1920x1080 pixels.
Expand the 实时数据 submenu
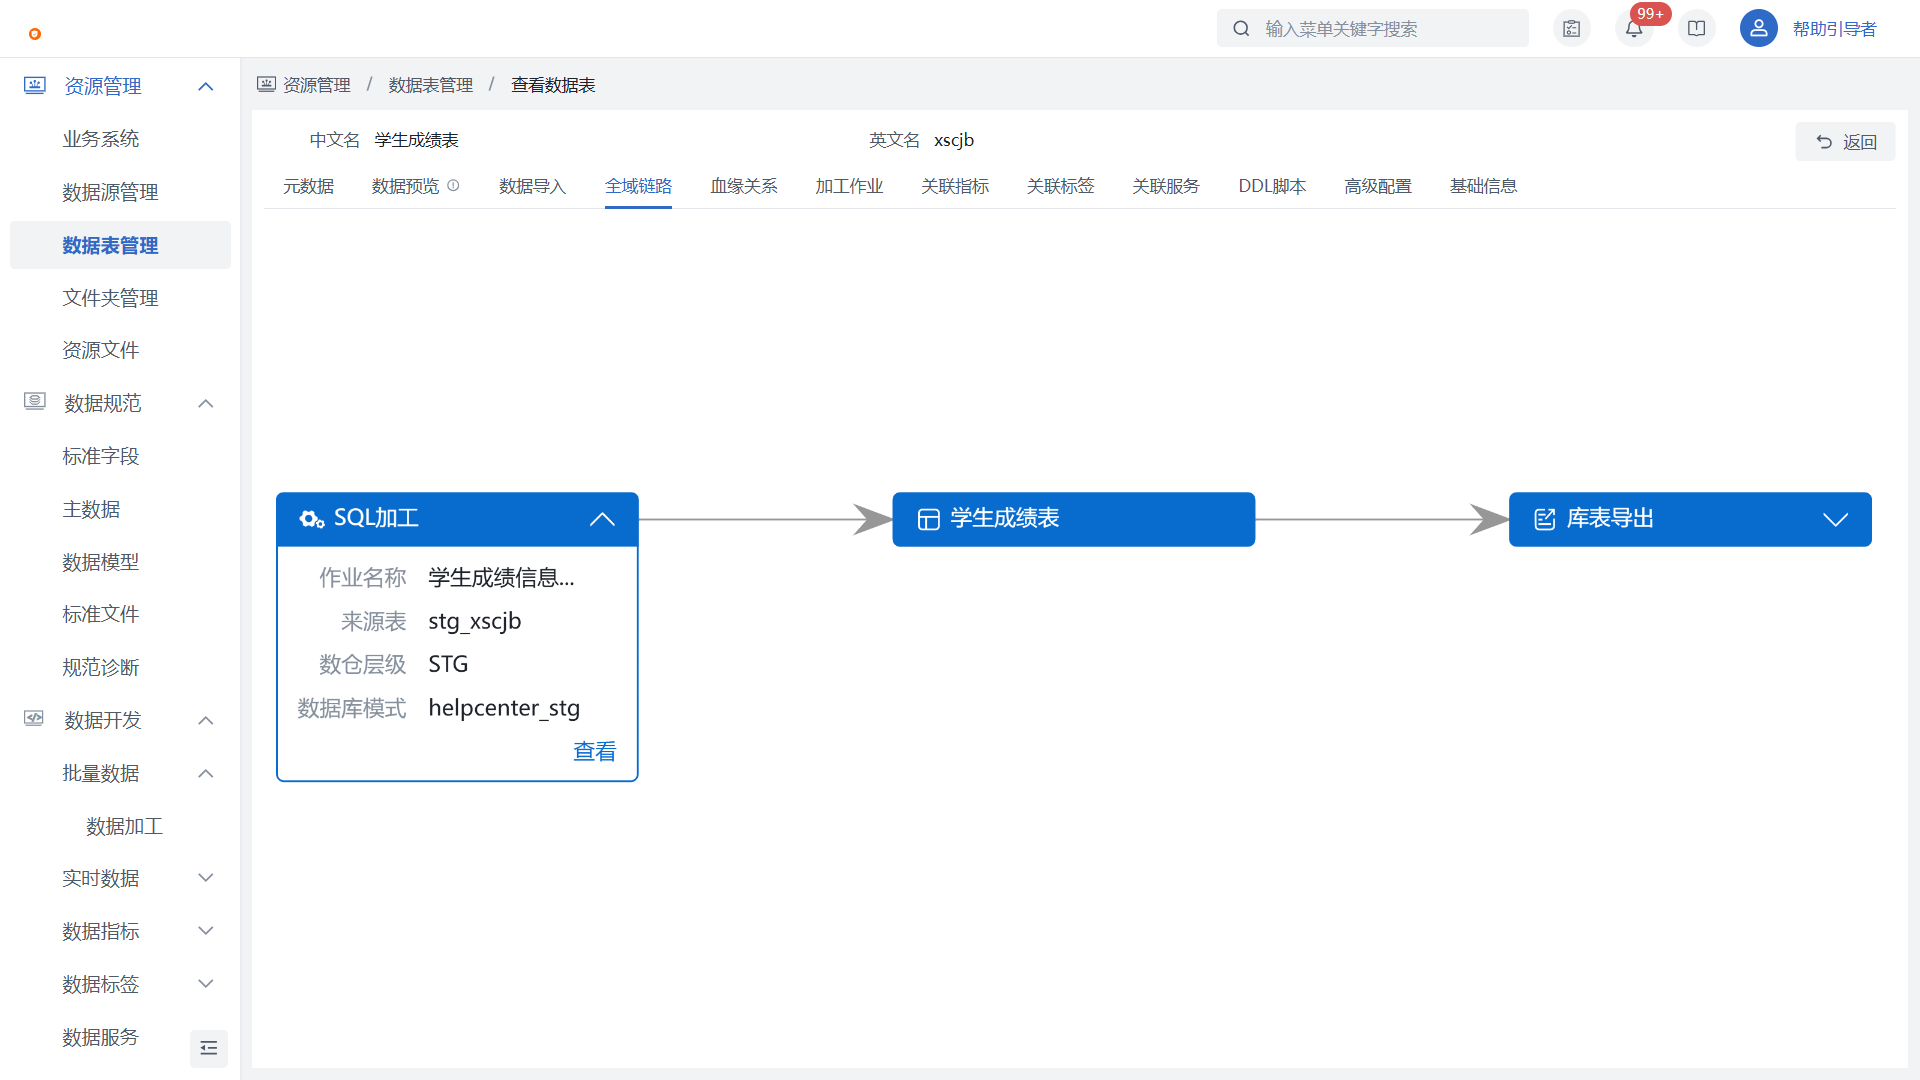(x=206, y=878)
